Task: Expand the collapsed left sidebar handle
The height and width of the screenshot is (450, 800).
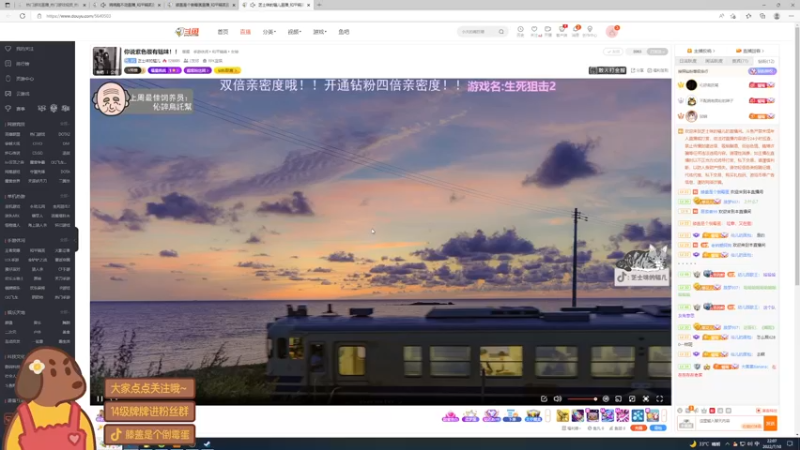Action: click(77, 239)
